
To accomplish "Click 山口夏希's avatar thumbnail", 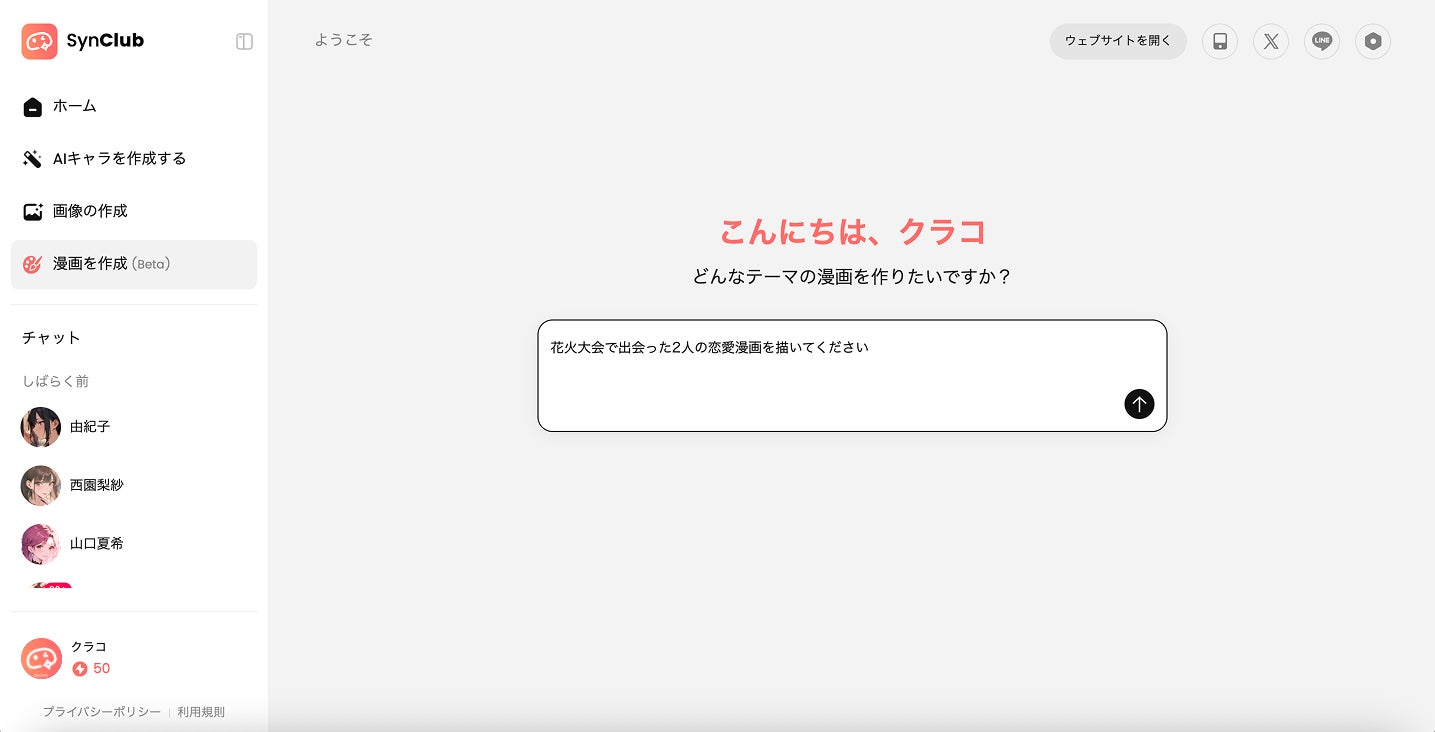I will 41,544.
